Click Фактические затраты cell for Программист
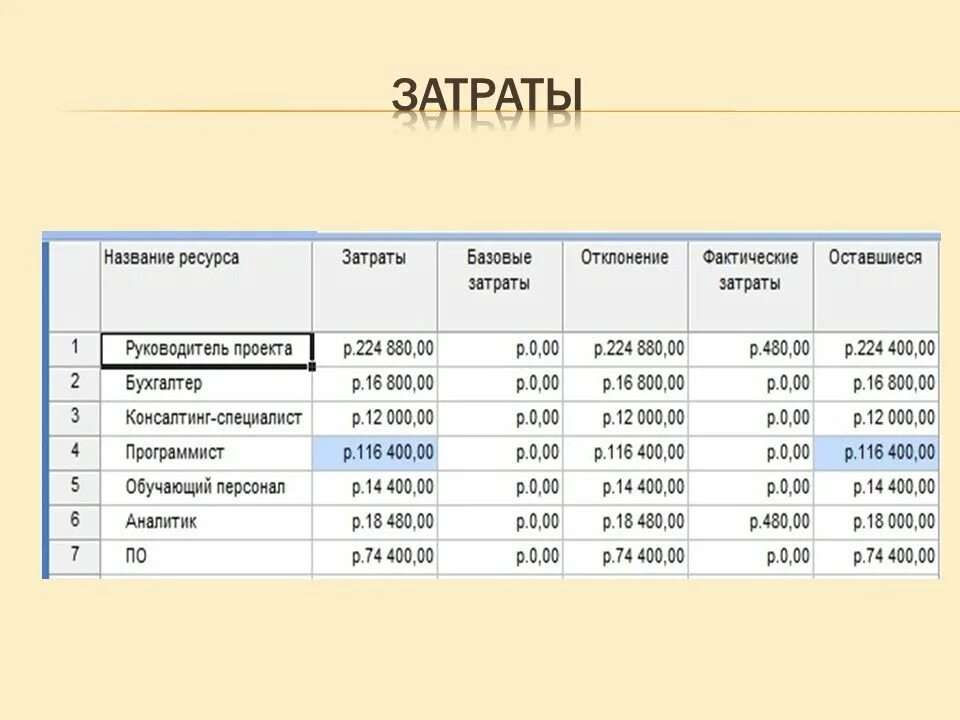This screenshot has height=720, width=960. pos(751,453)
